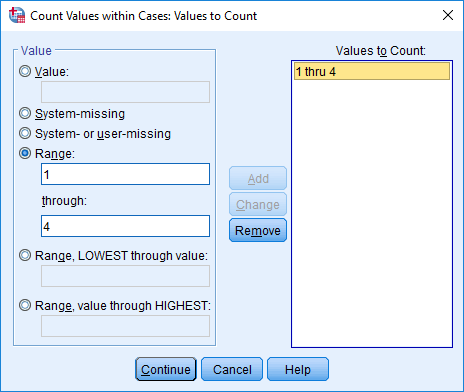Viewport: 464px width, 392px height.
Task: Select the '1 thru 4' list entry
Action: coord(372,71)
